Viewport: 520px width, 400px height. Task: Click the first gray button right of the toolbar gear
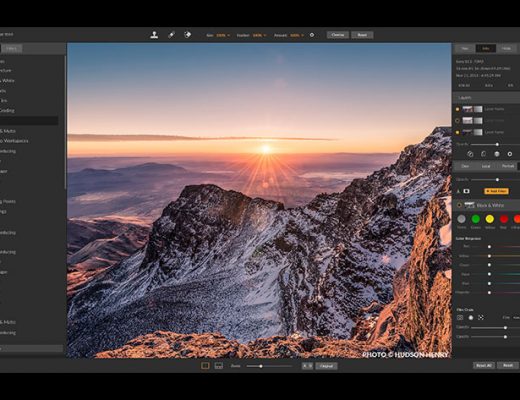point(338,35)
